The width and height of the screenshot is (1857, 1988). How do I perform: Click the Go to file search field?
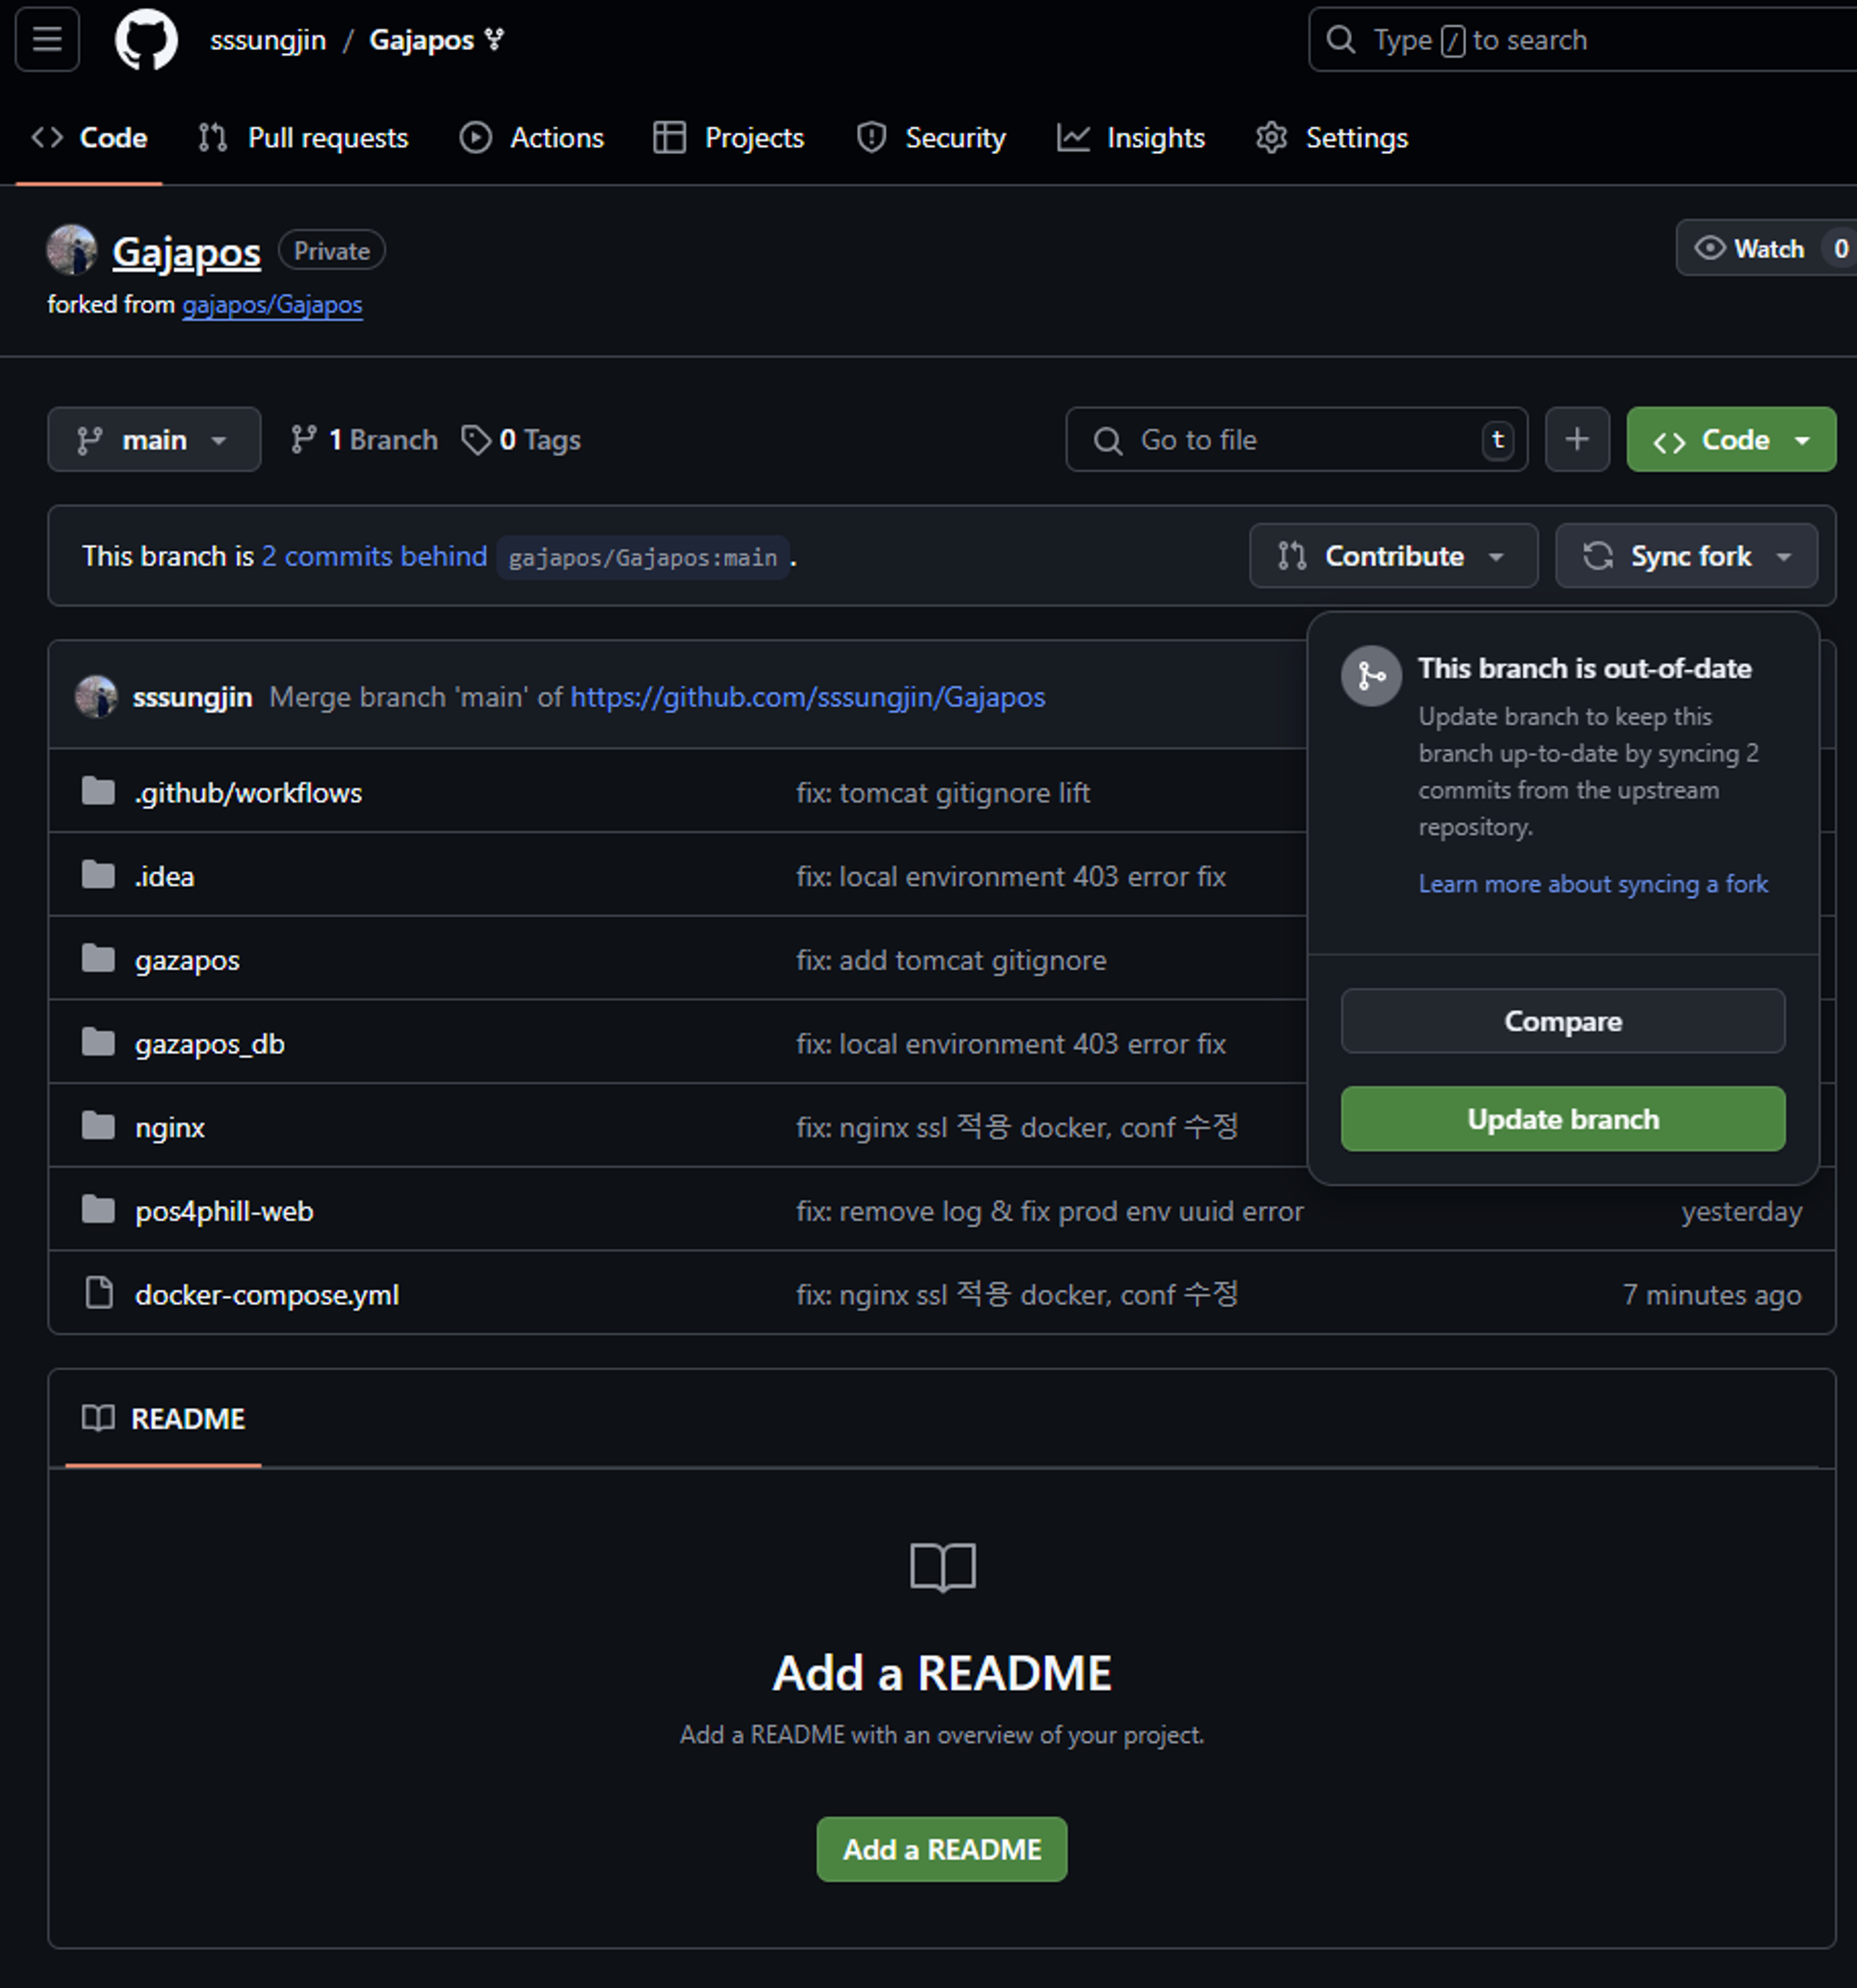[1295, 440]
